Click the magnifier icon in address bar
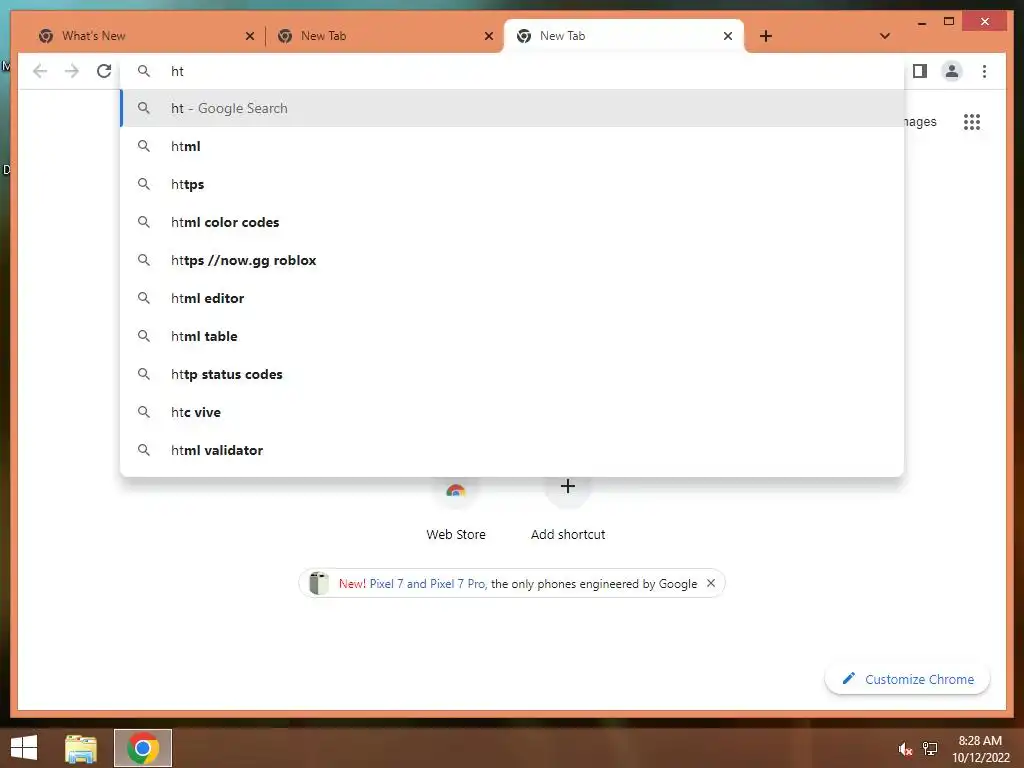Viewport: 1024px width, 768px height. click(144, 71)
